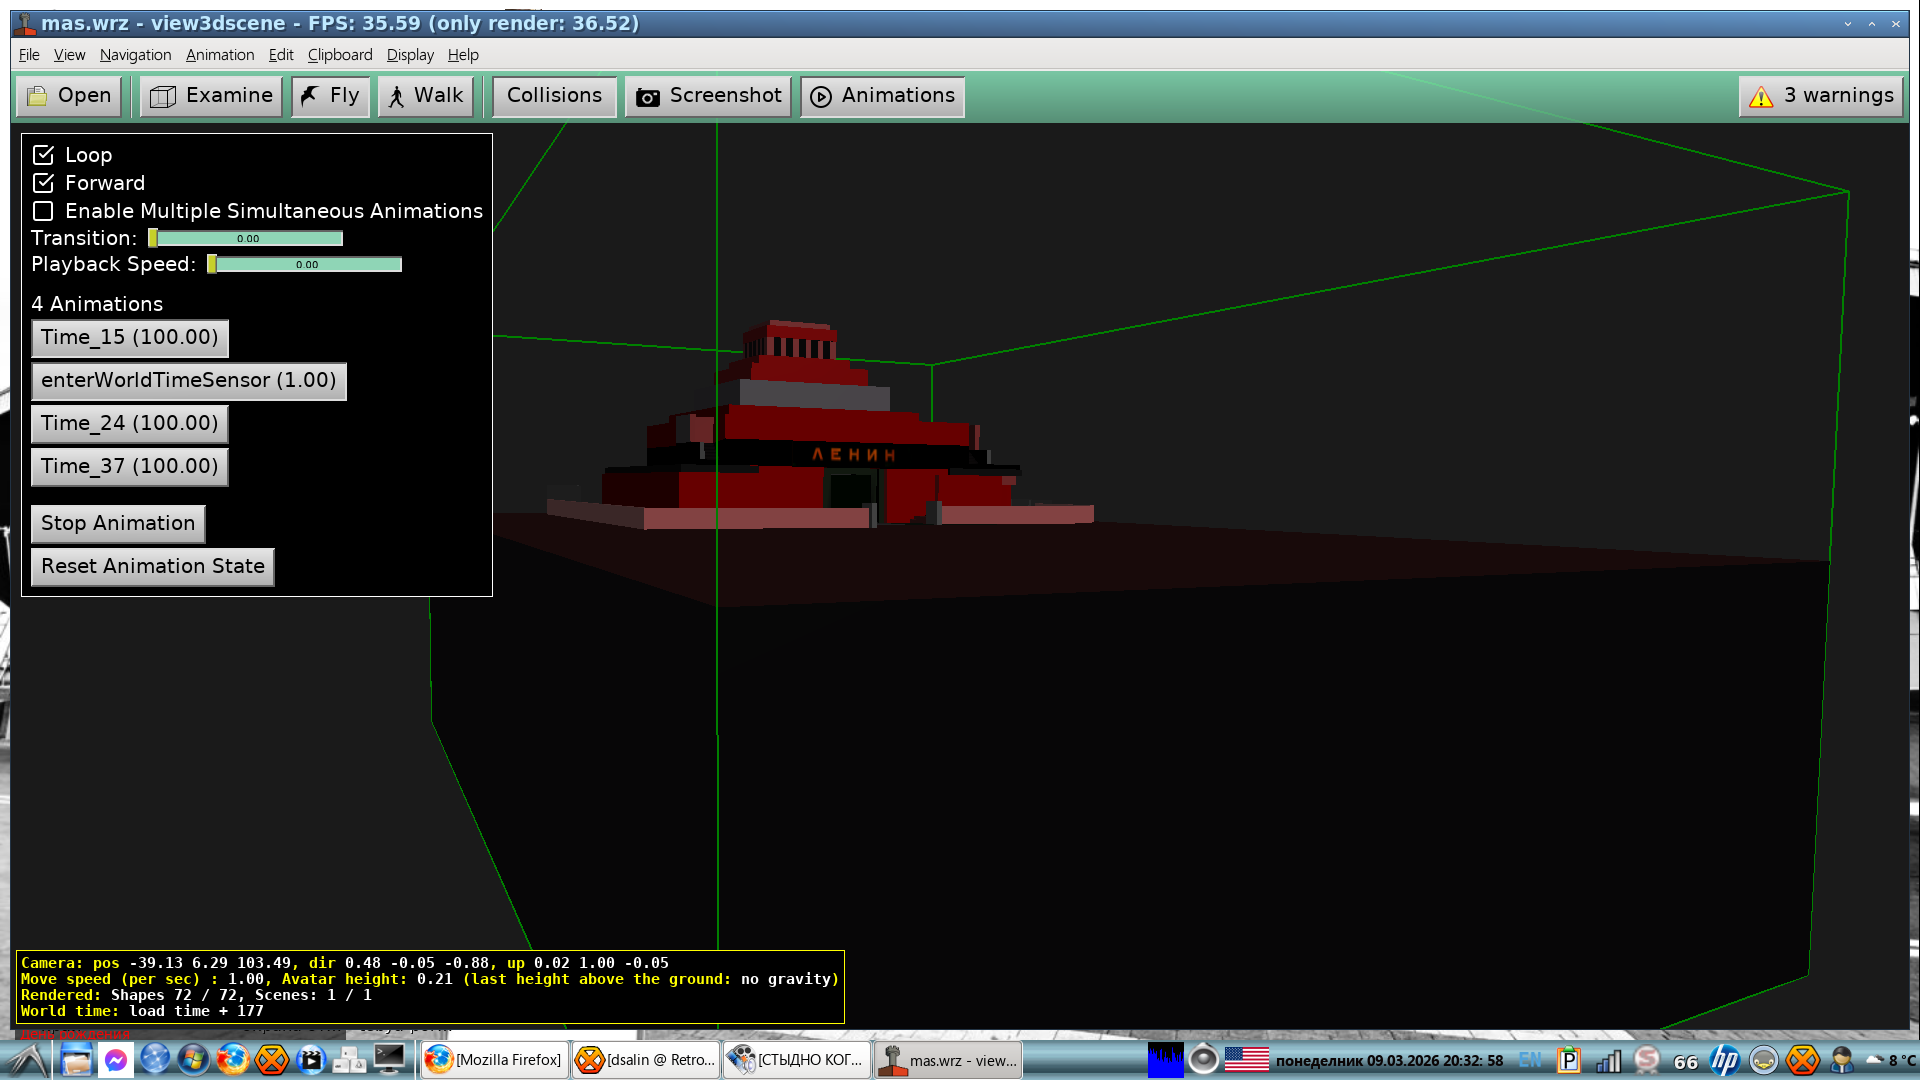Screen dimensions: 1920x1080
Task: Toggle the Forward checkbox
Action: [43, 183]
